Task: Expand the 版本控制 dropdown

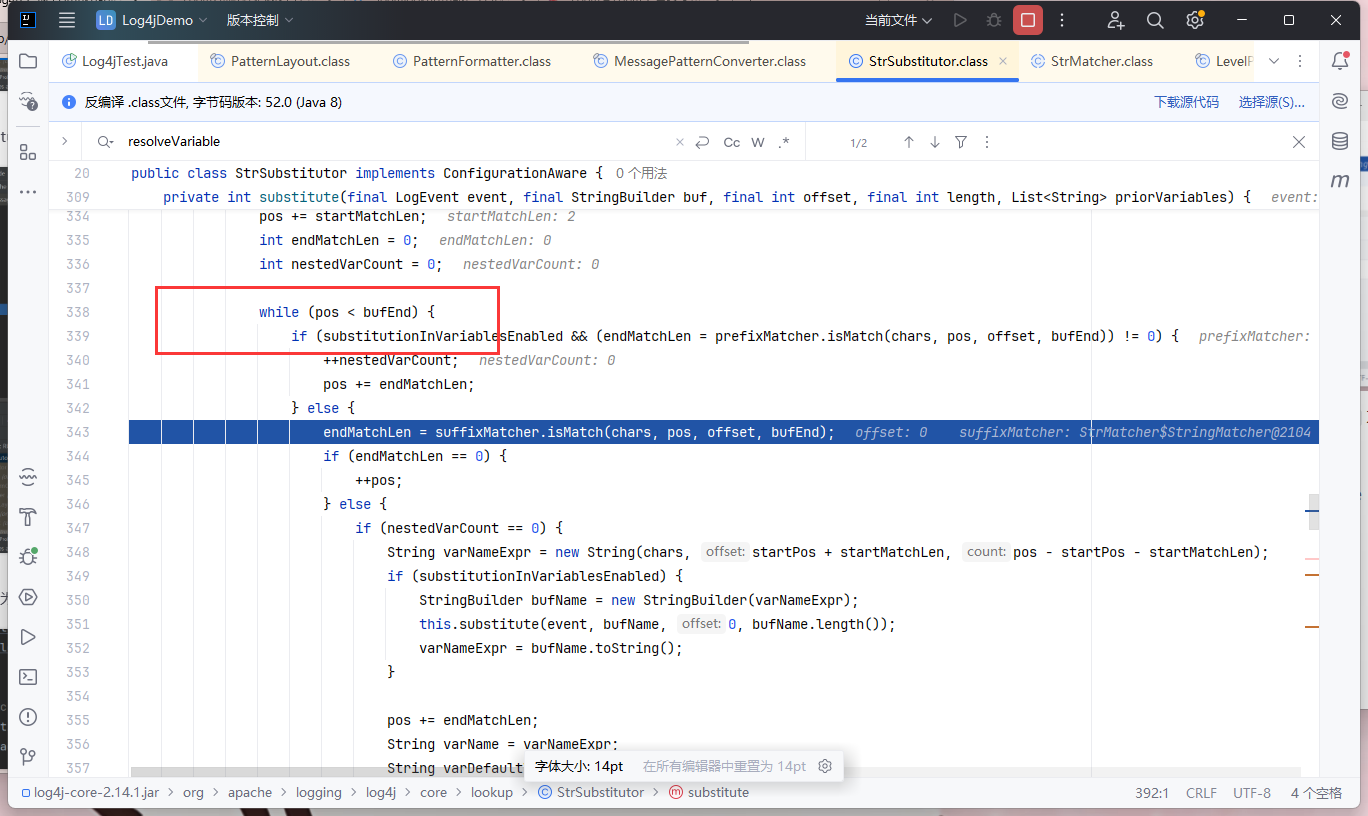Action: 260,20
